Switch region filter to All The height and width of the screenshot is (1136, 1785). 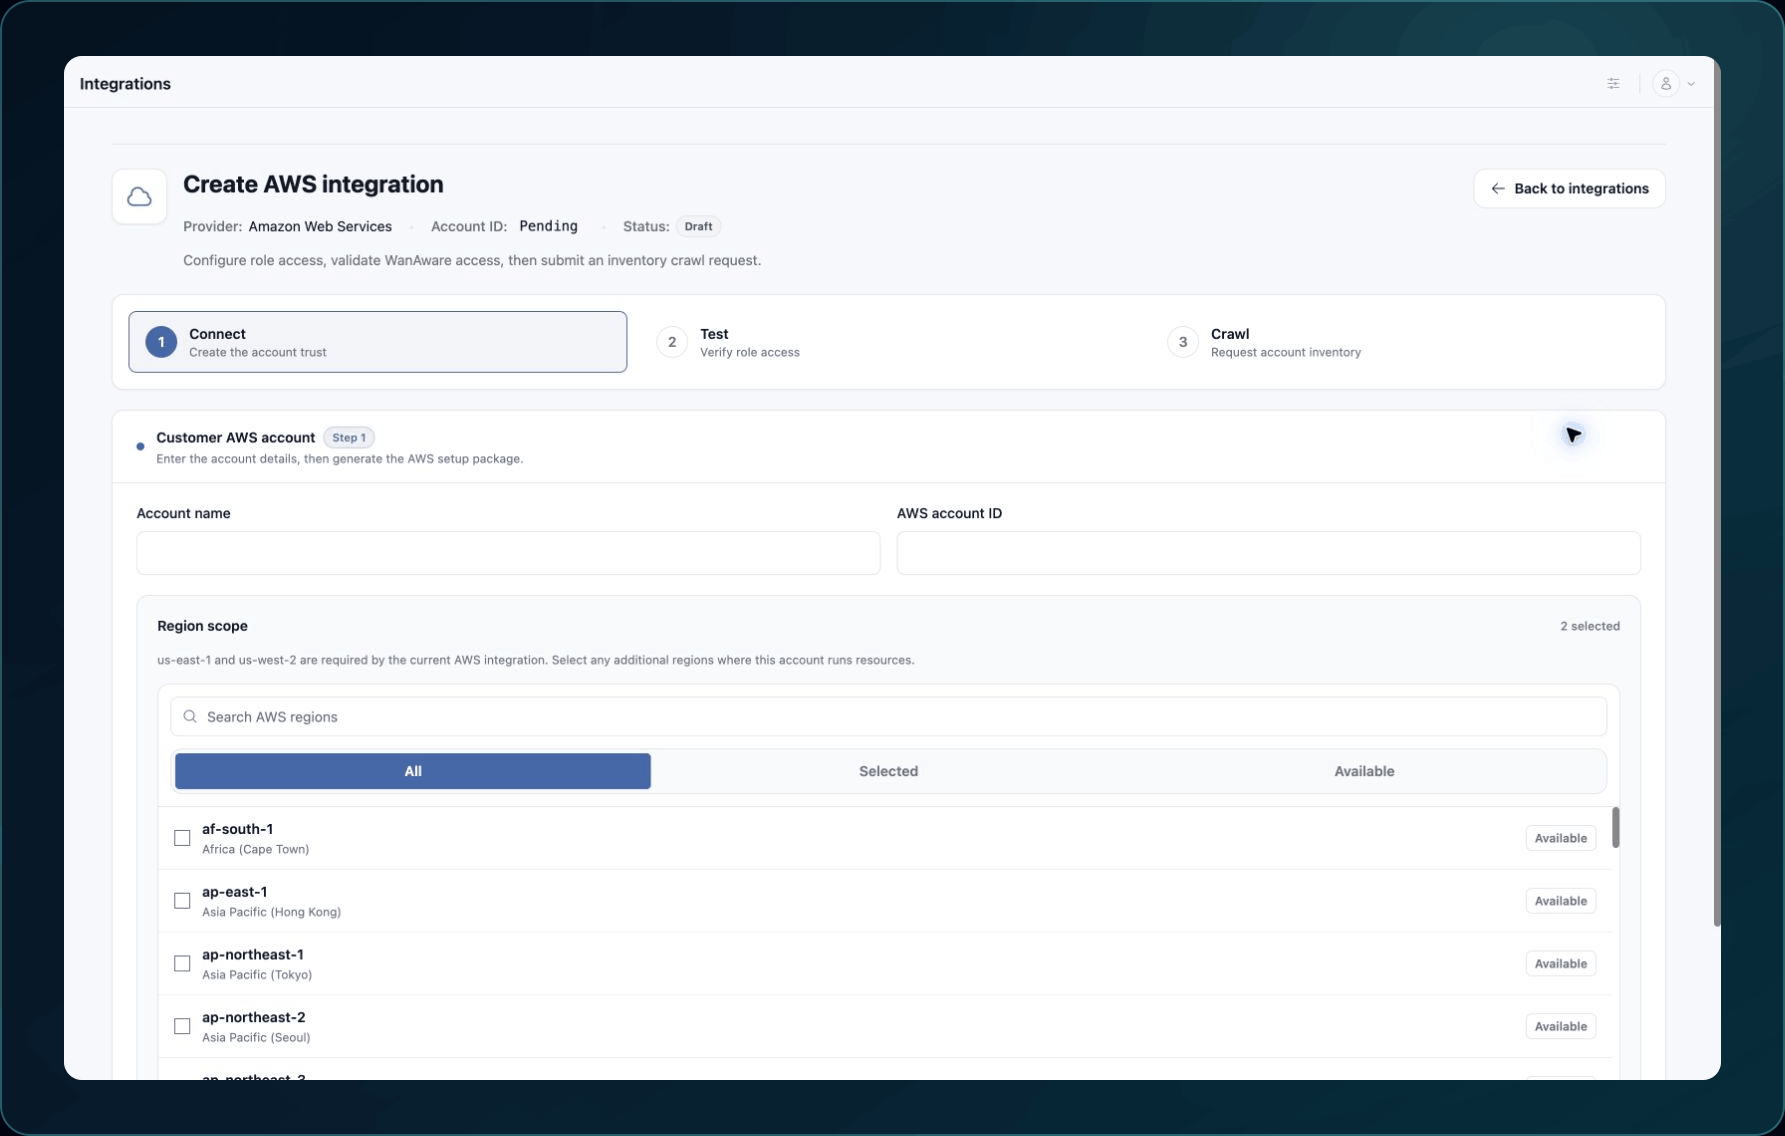click(413, 772)
